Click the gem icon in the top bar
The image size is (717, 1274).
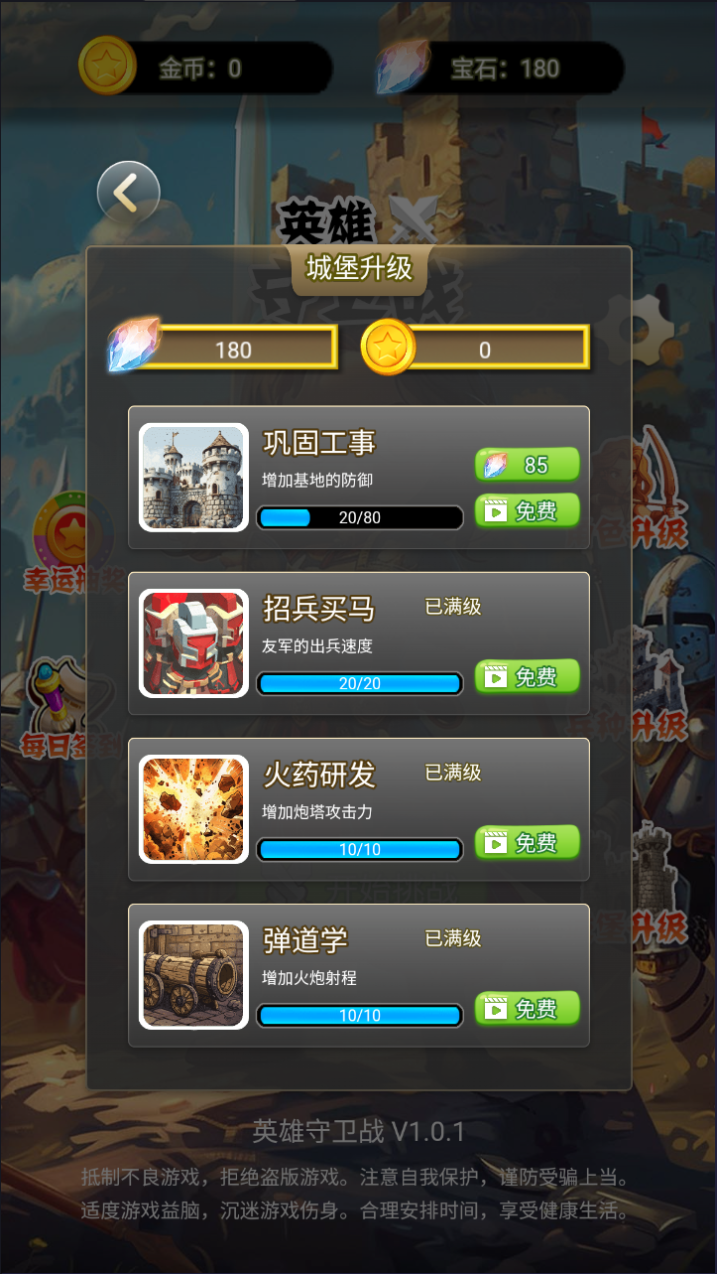point(402,66)
